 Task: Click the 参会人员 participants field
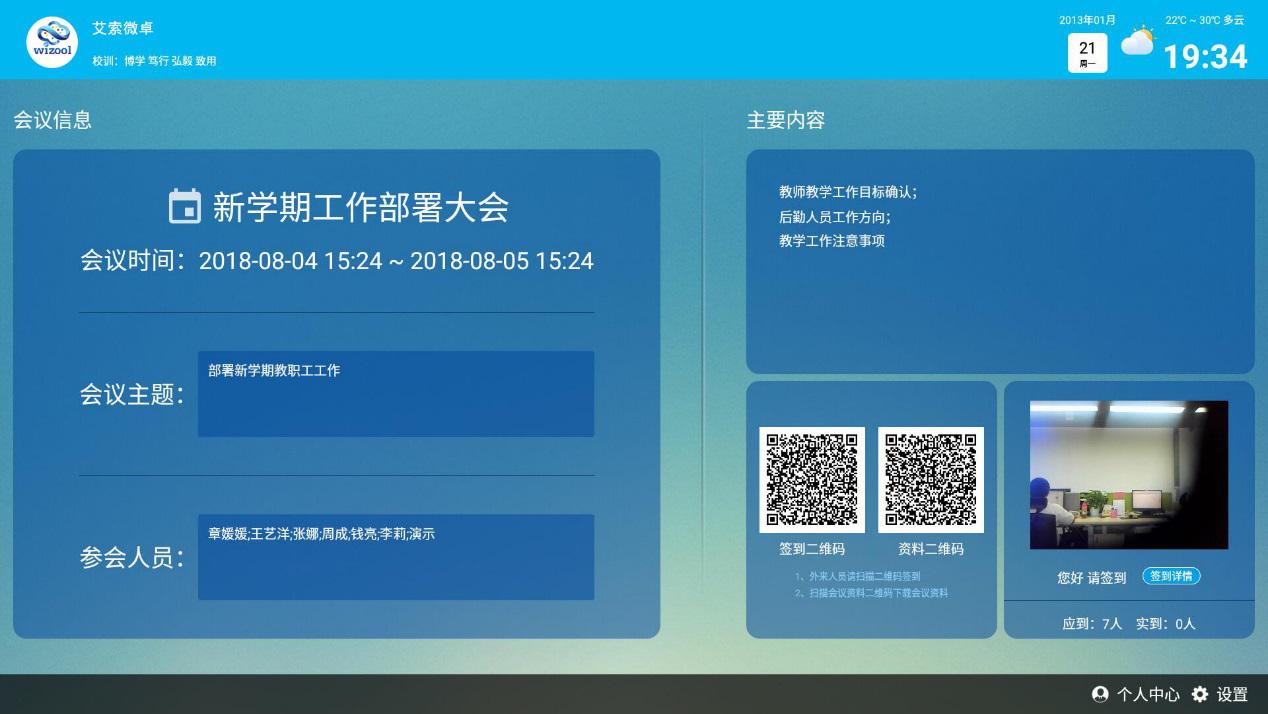(396, 556)
